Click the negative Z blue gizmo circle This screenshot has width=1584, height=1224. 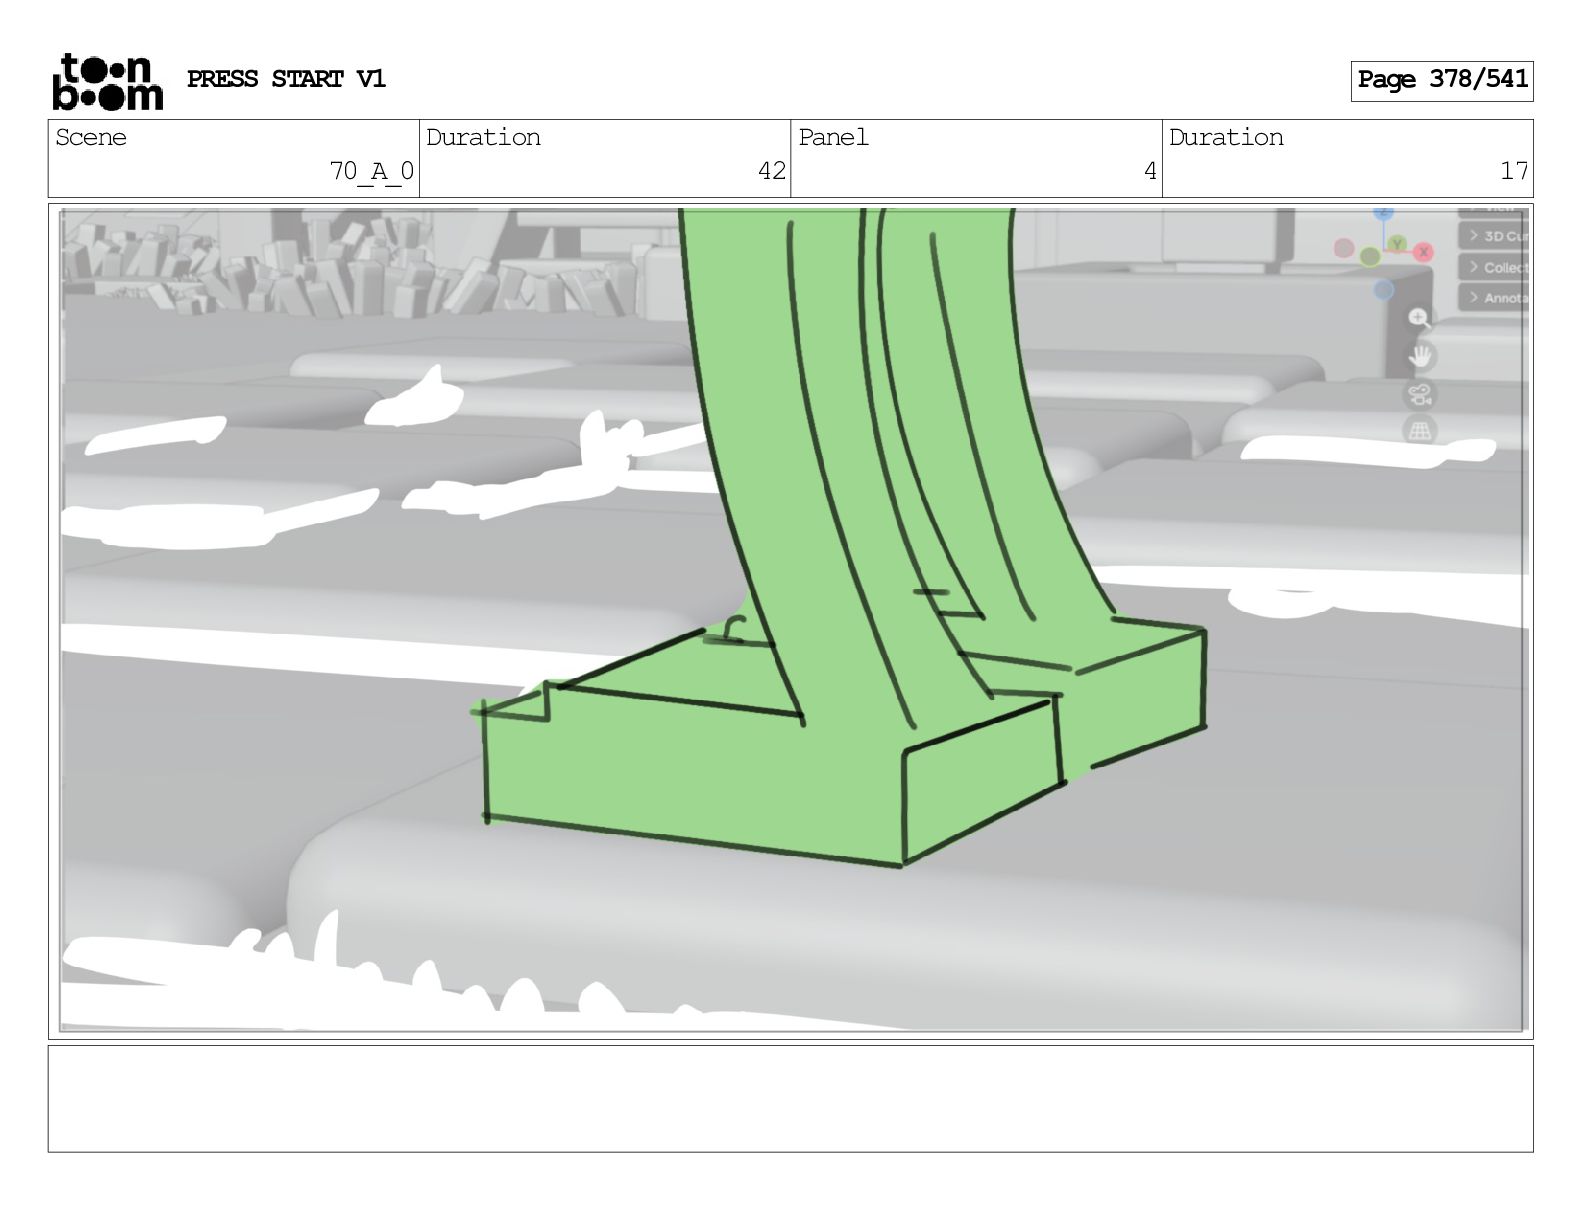pos(1383,290)
